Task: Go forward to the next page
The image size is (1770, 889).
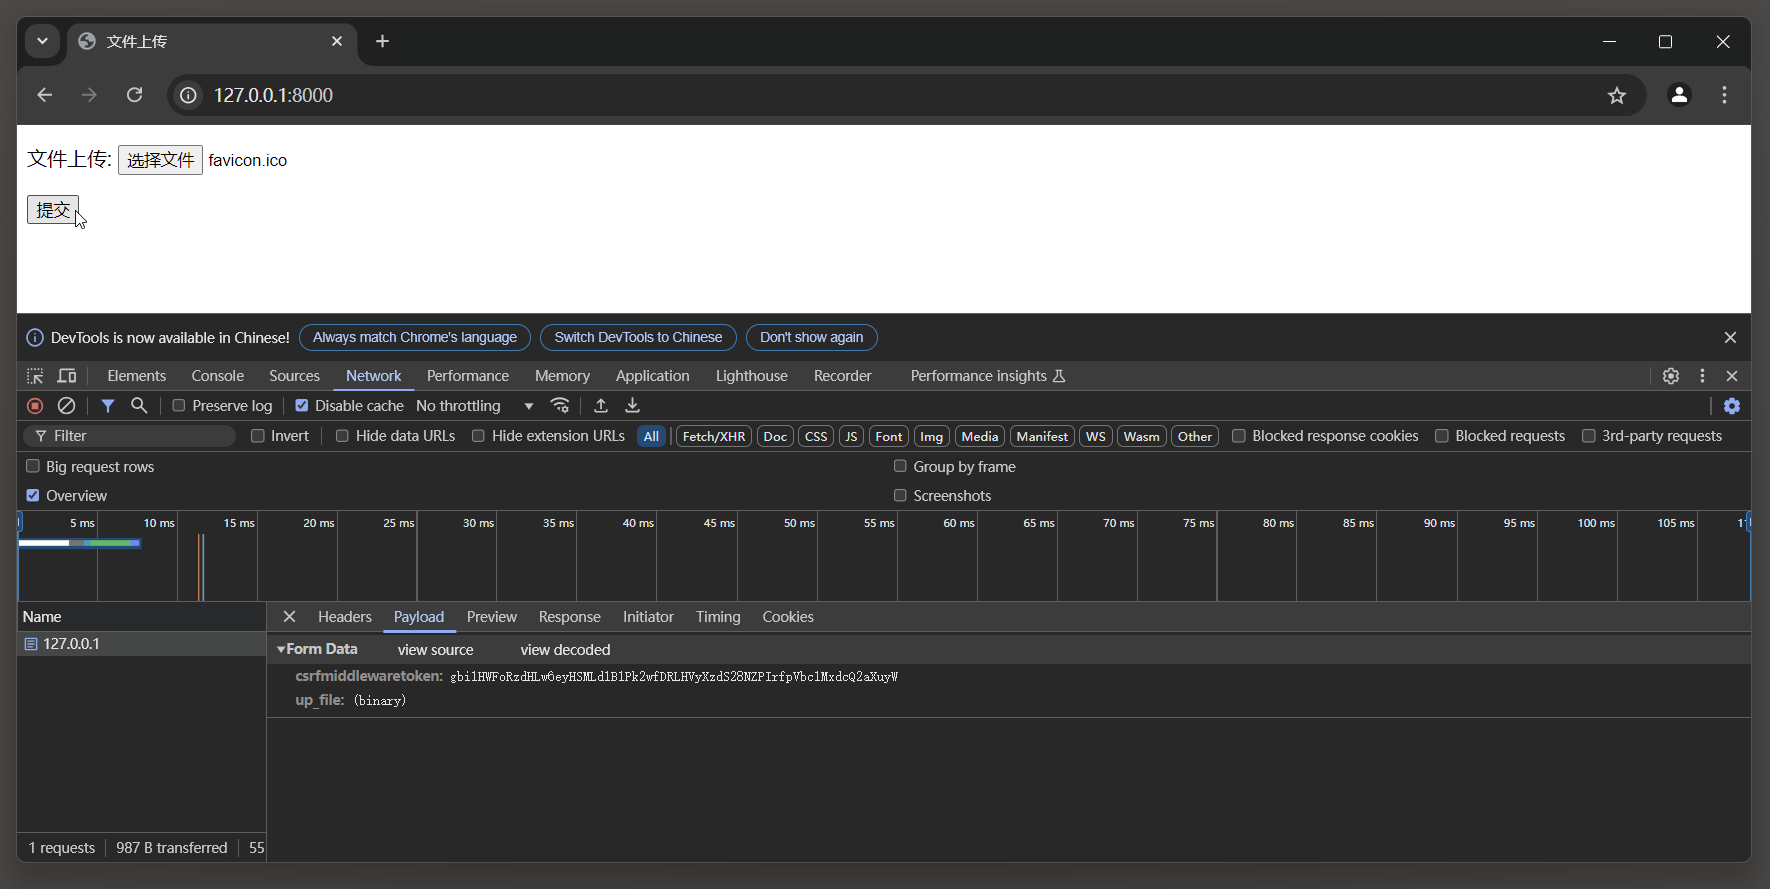Action: 89,95
